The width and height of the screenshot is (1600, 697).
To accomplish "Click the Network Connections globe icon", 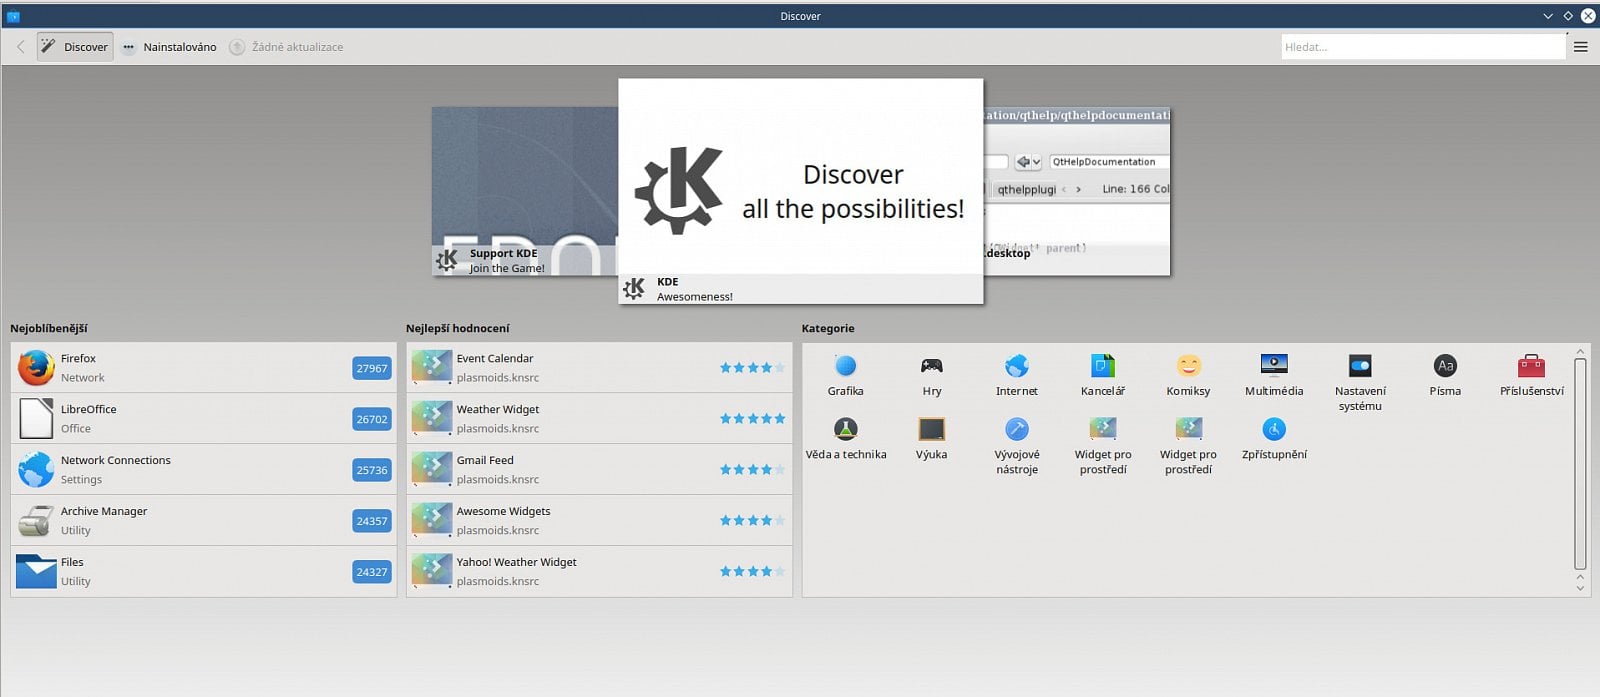I will click(36, 470).
